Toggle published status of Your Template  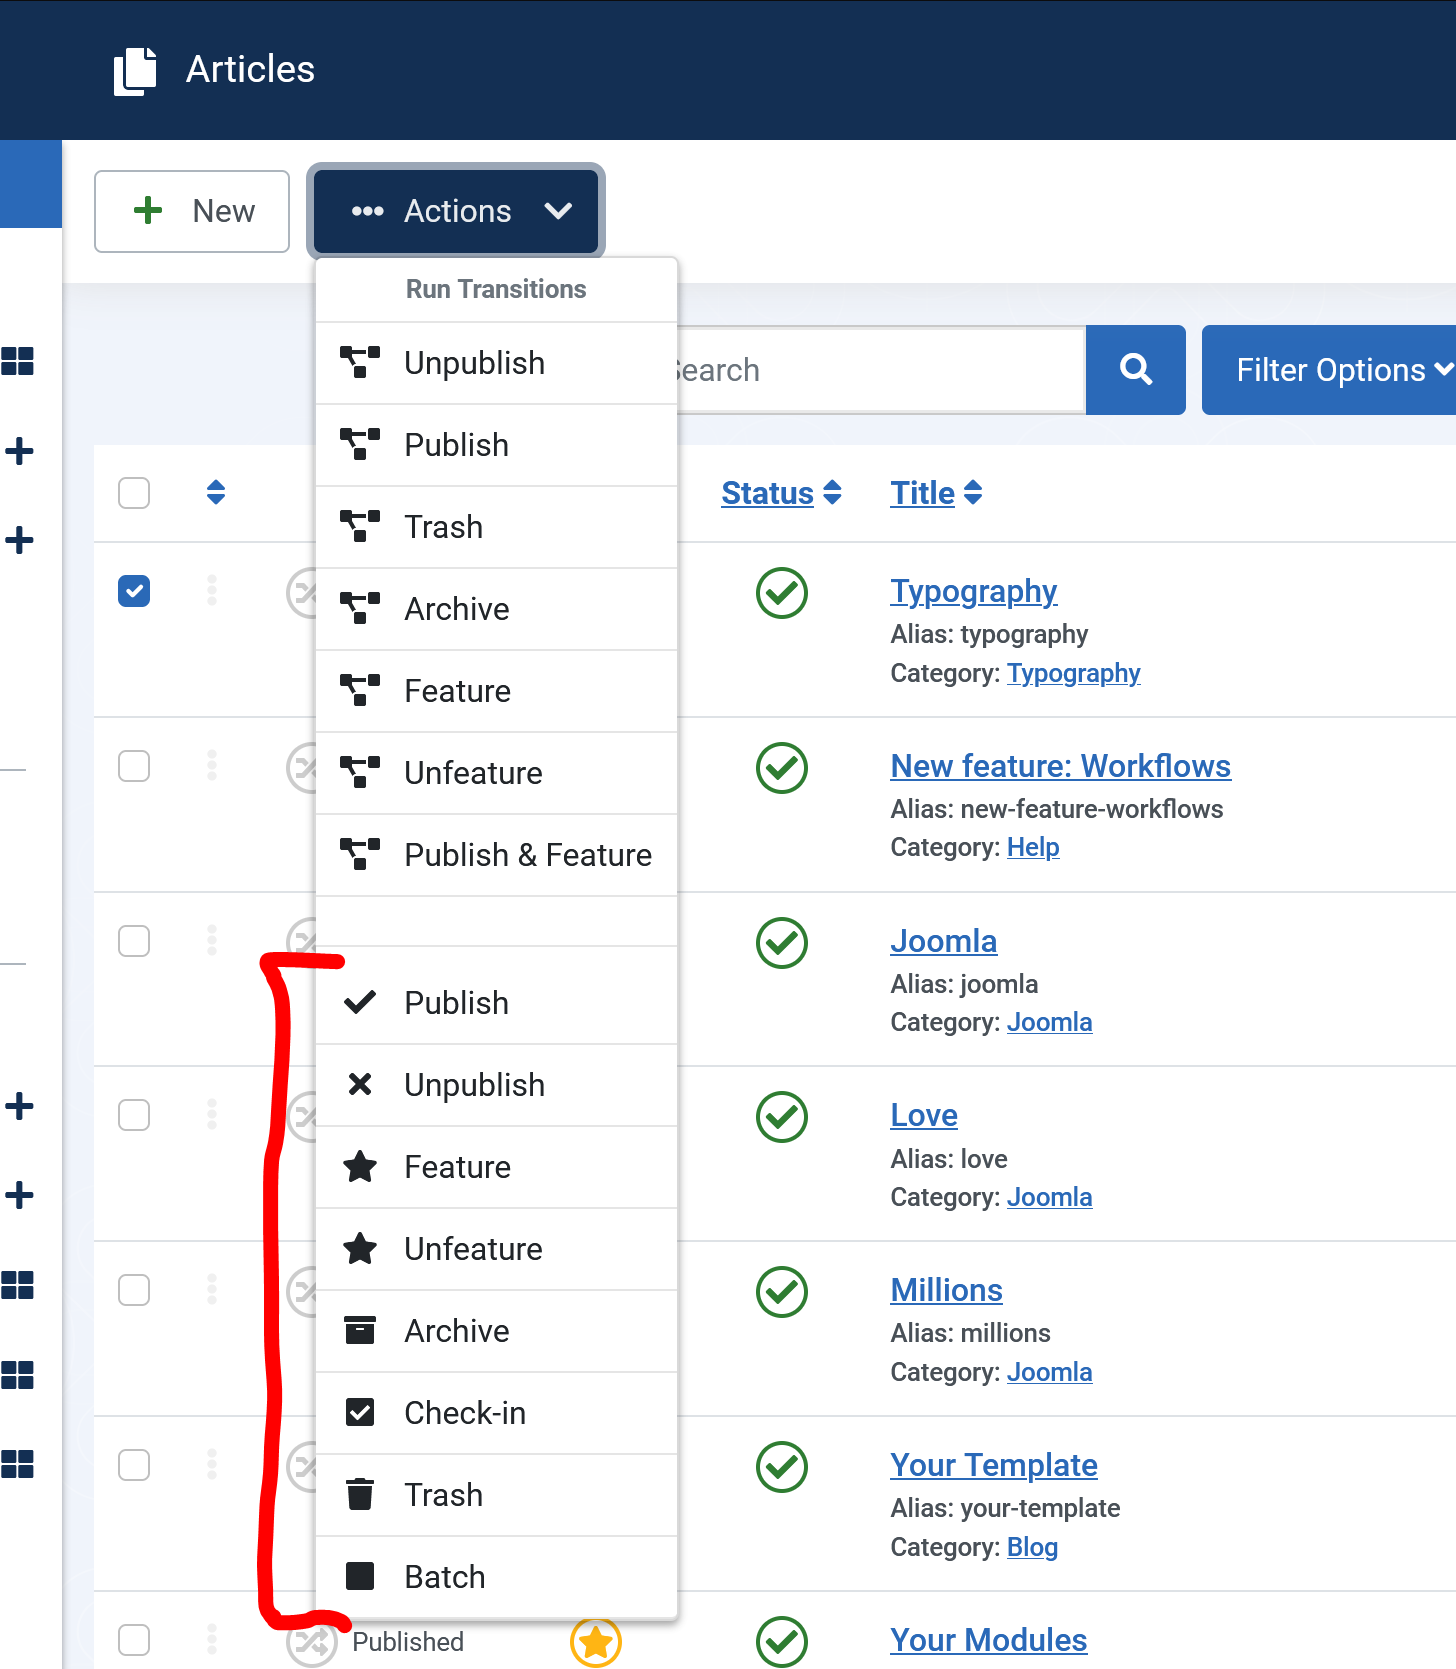(782, 1467)
